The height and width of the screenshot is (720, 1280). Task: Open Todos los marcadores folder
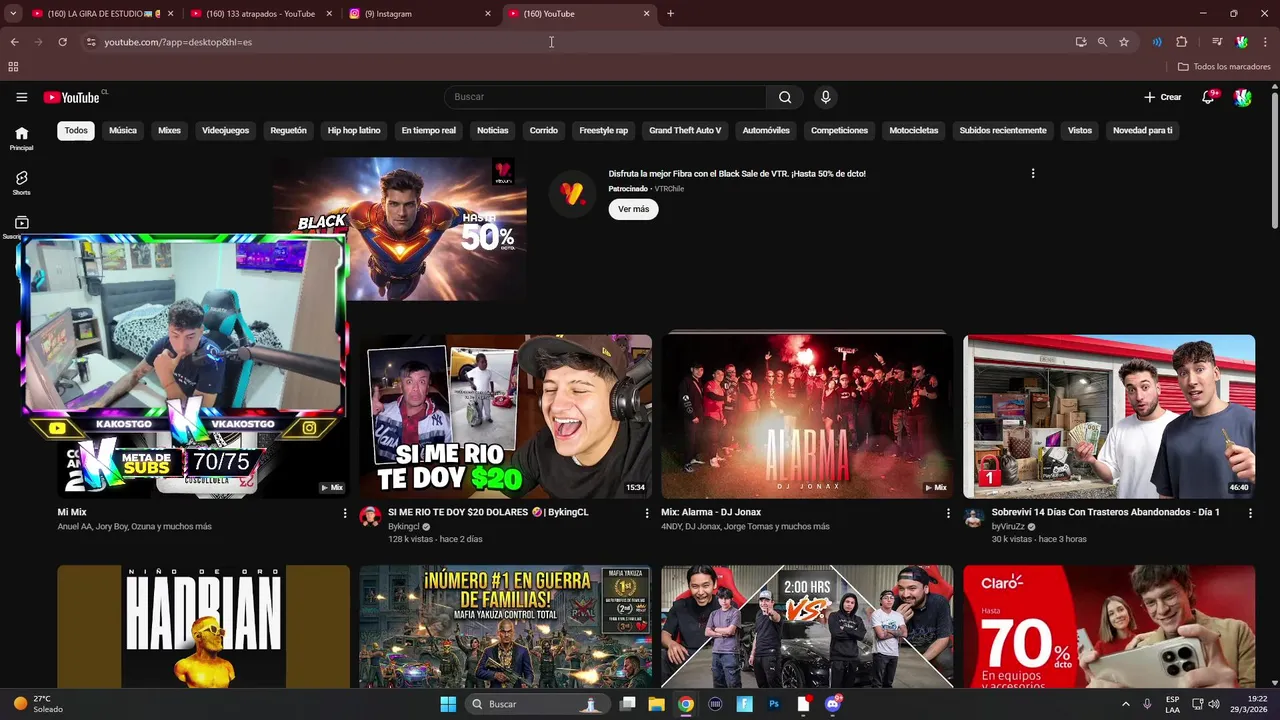(x=1224, y=67)
